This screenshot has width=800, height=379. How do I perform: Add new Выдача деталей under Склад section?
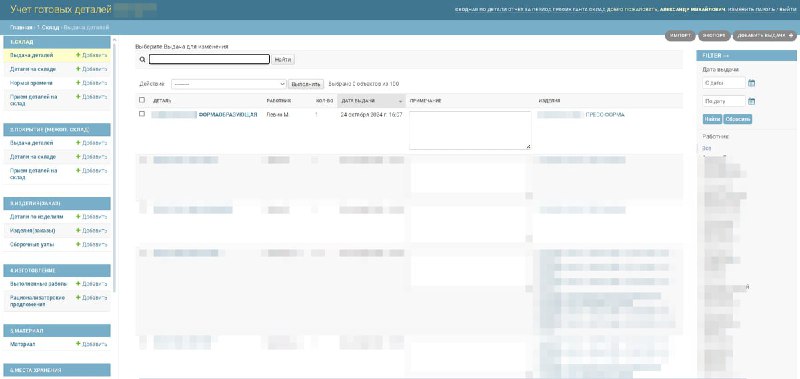pos(91,55)
